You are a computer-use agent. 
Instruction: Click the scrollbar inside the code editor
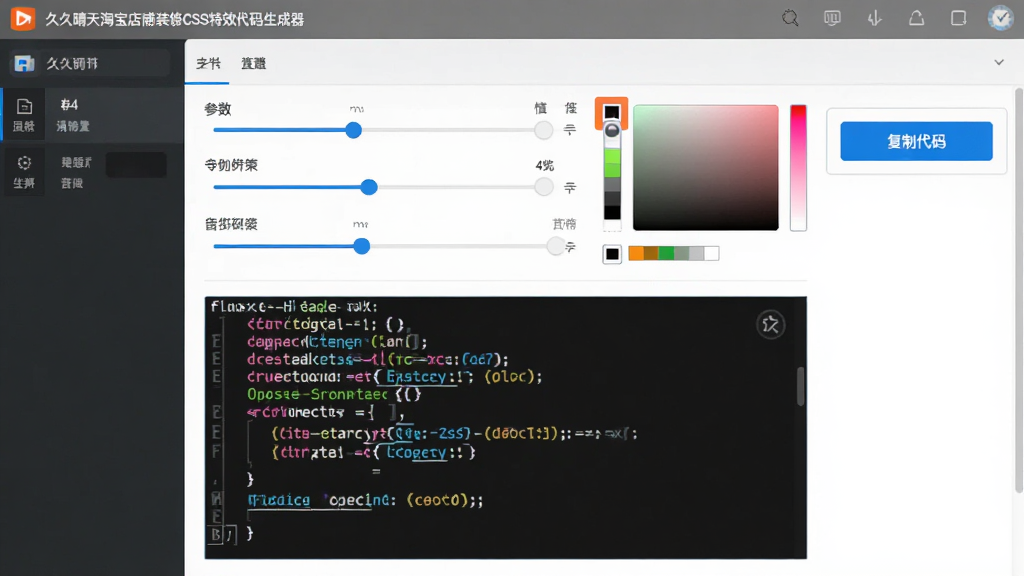800,386
